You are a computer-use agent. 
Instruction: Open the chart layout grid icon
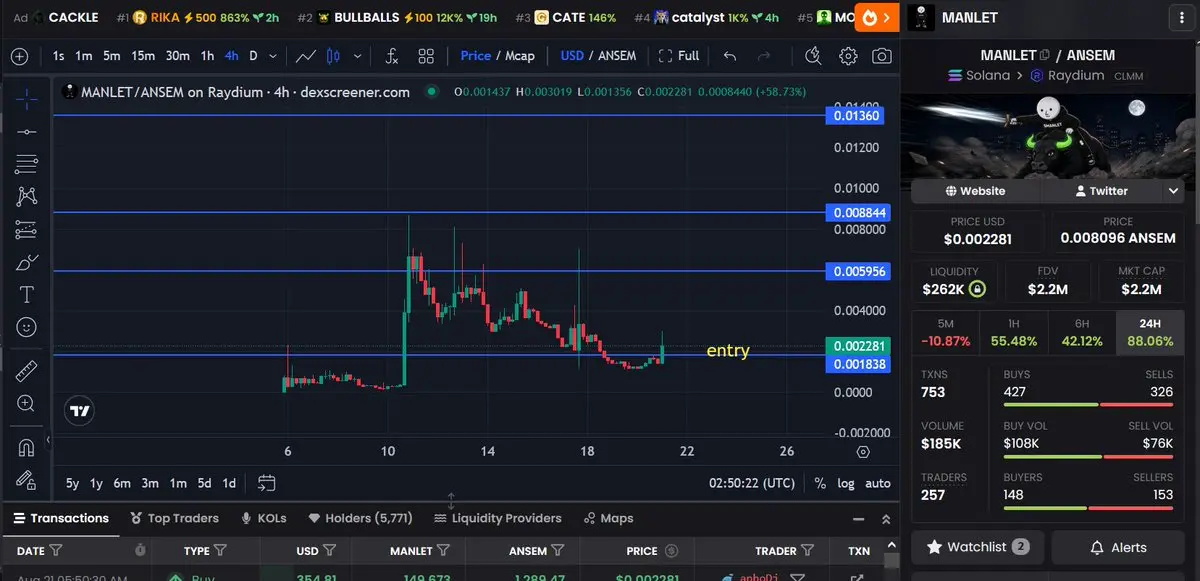pos(426,56)
